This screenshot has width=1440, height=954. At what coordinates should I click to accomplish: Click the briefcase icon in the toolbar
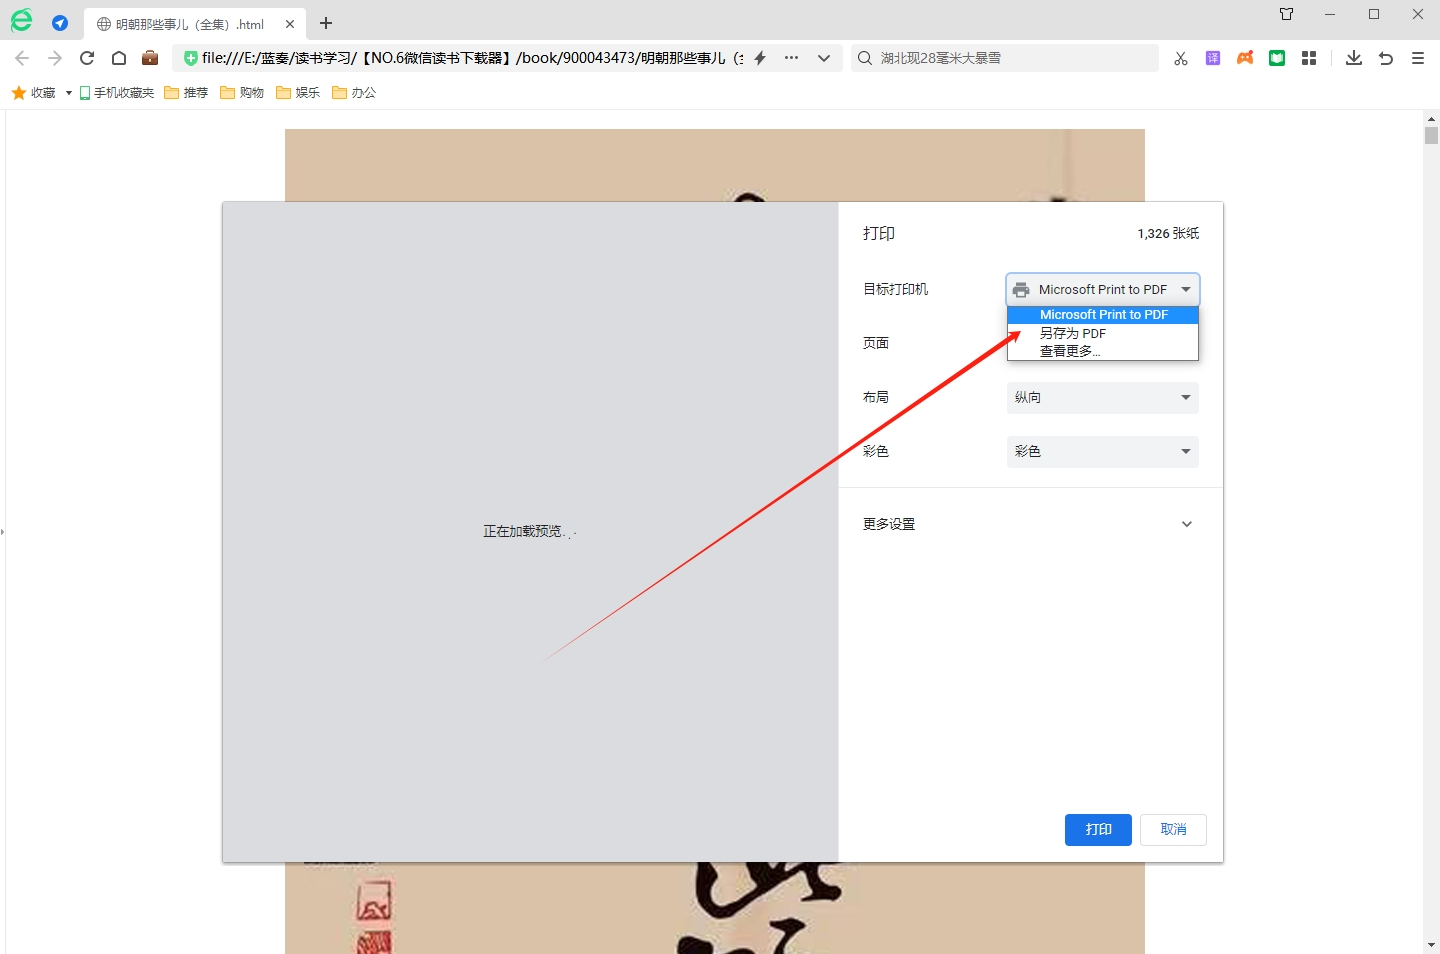[150, 58]
